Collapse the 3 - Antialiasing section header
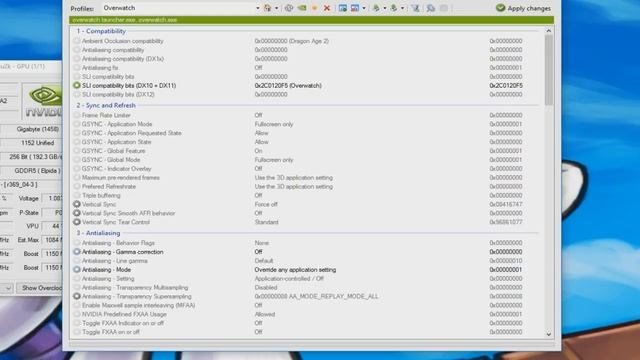The height and width of the screenshot is (360, 640). point(98,233)
